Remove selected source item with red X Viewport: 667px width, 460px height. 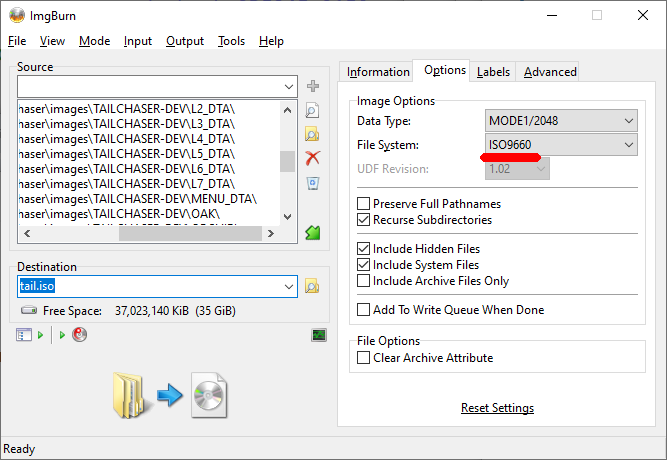[x=312, y=158]
